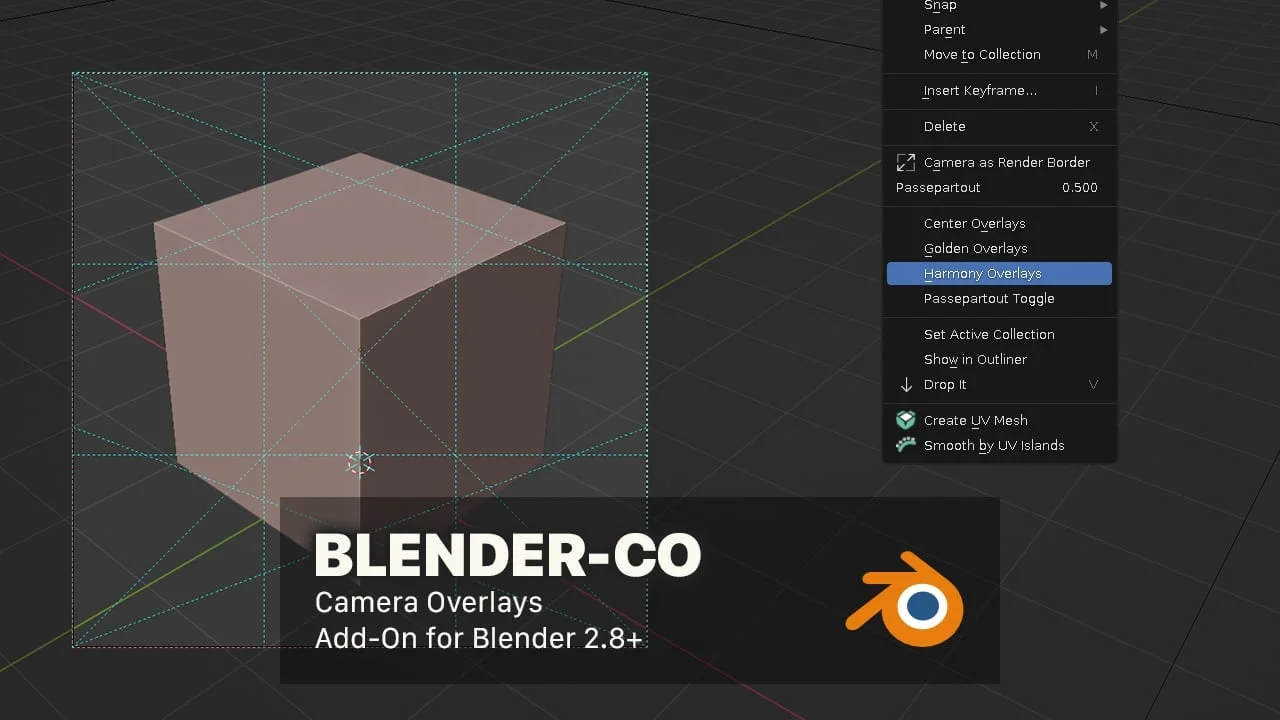Click the Camera as Render Border icon
This screenshot has width=1280, height=720.
coord(906,162)
